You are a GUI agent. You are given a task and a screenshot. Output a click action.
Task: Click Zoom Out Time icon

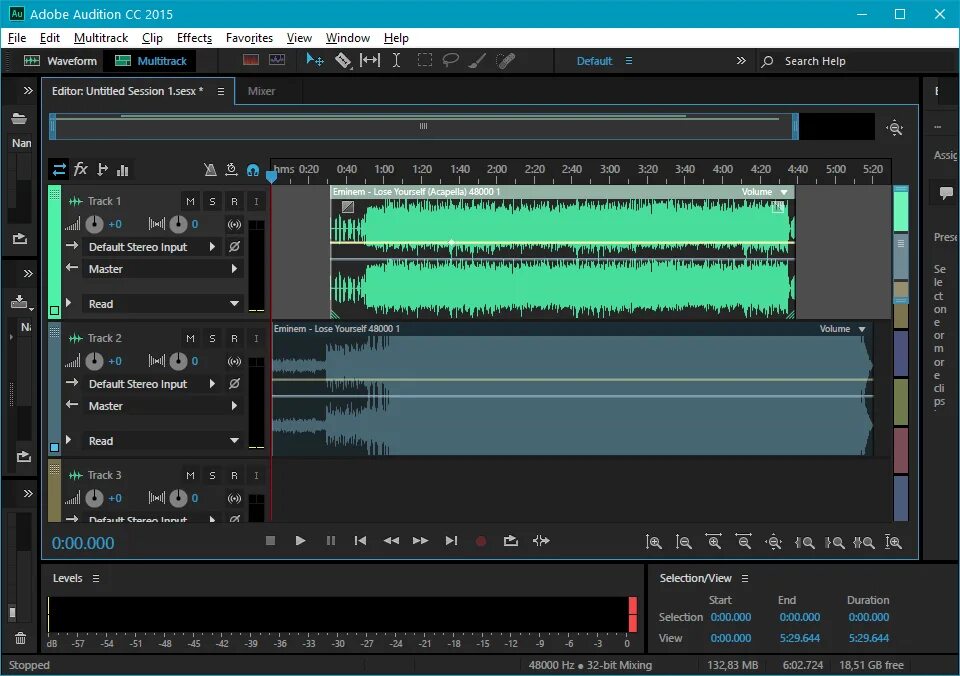743,542
